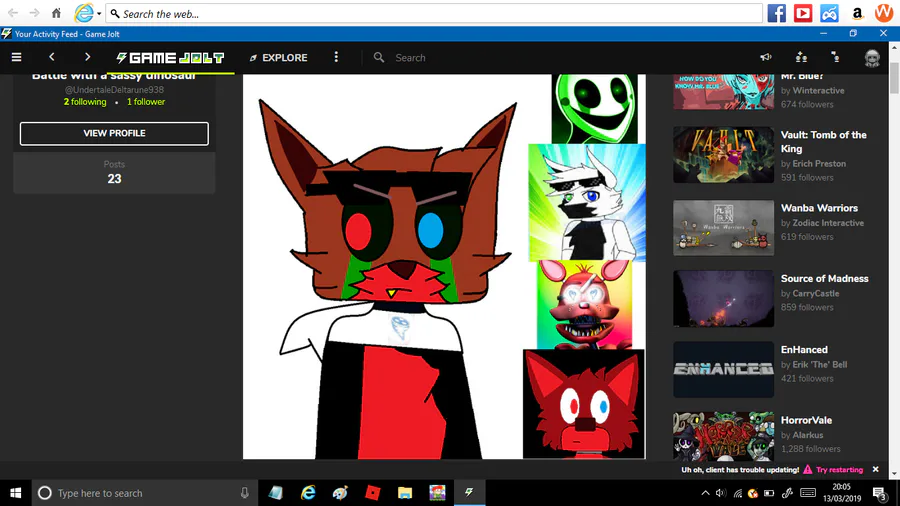Open the Facebook shortcut icon
The image size is (900, 506).
(x=776, y=13)
